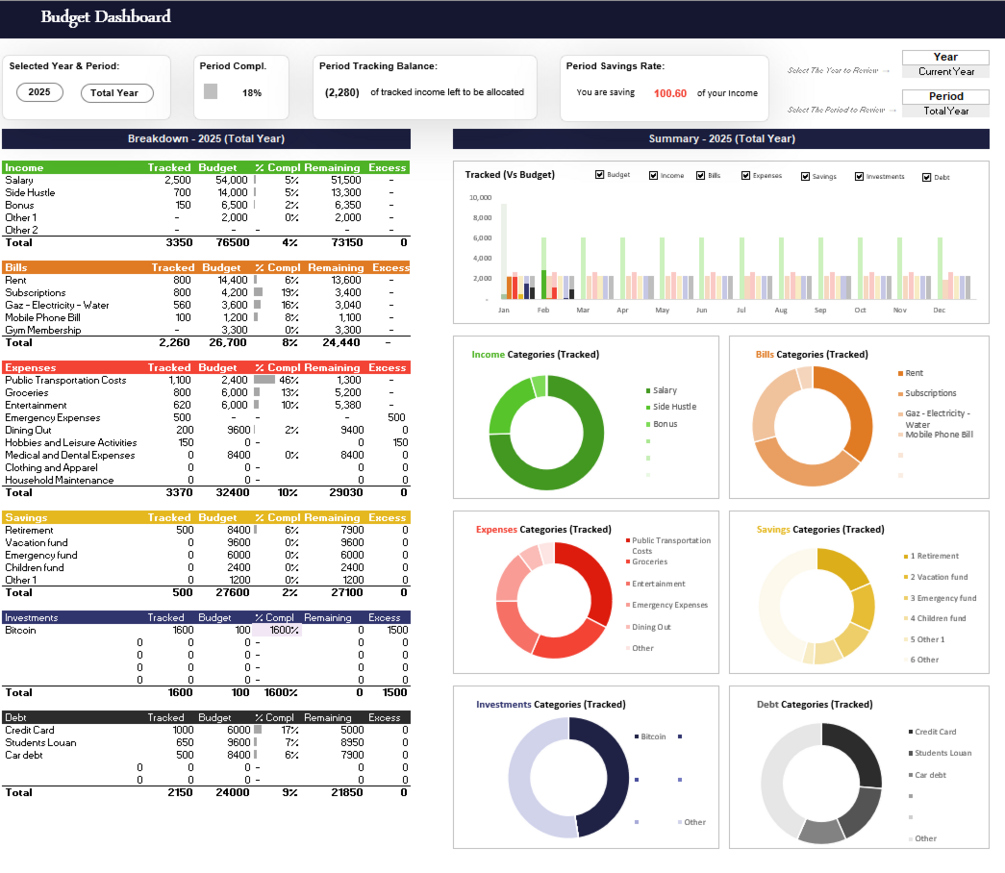
Task: Select the green Income section header
Action: [206, 167]
